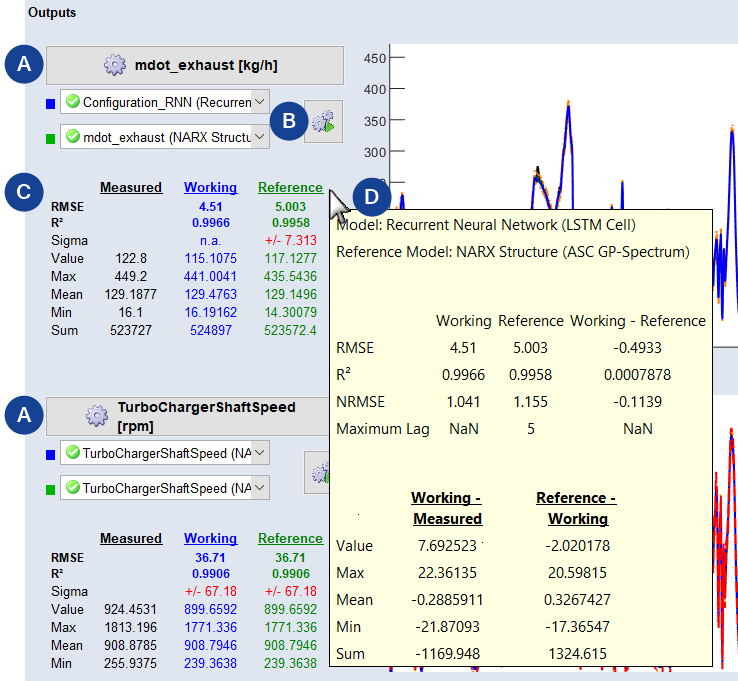Click callout marker D on the tooltip
738x681 pixels.
tap(371, 198)
